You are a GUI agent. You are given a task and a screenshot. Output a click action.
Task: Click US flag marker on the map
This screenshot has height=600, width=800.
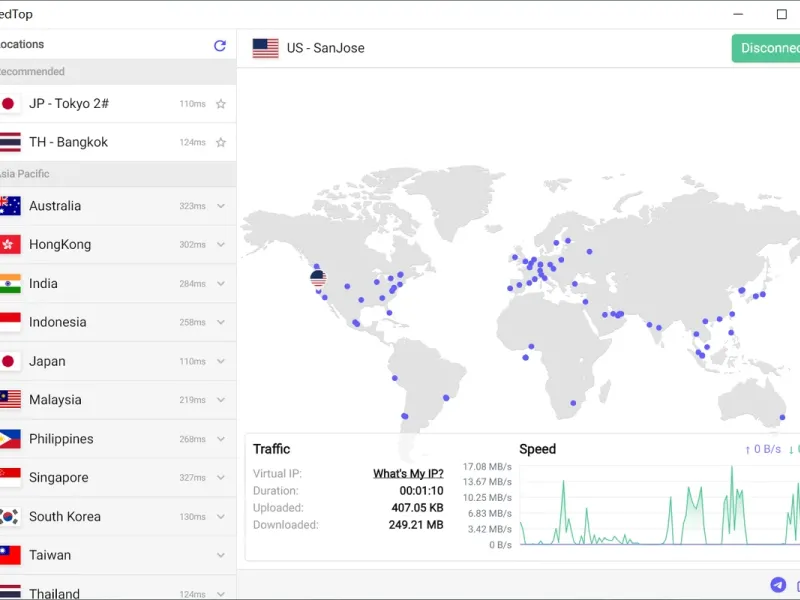tap(318, 278)
